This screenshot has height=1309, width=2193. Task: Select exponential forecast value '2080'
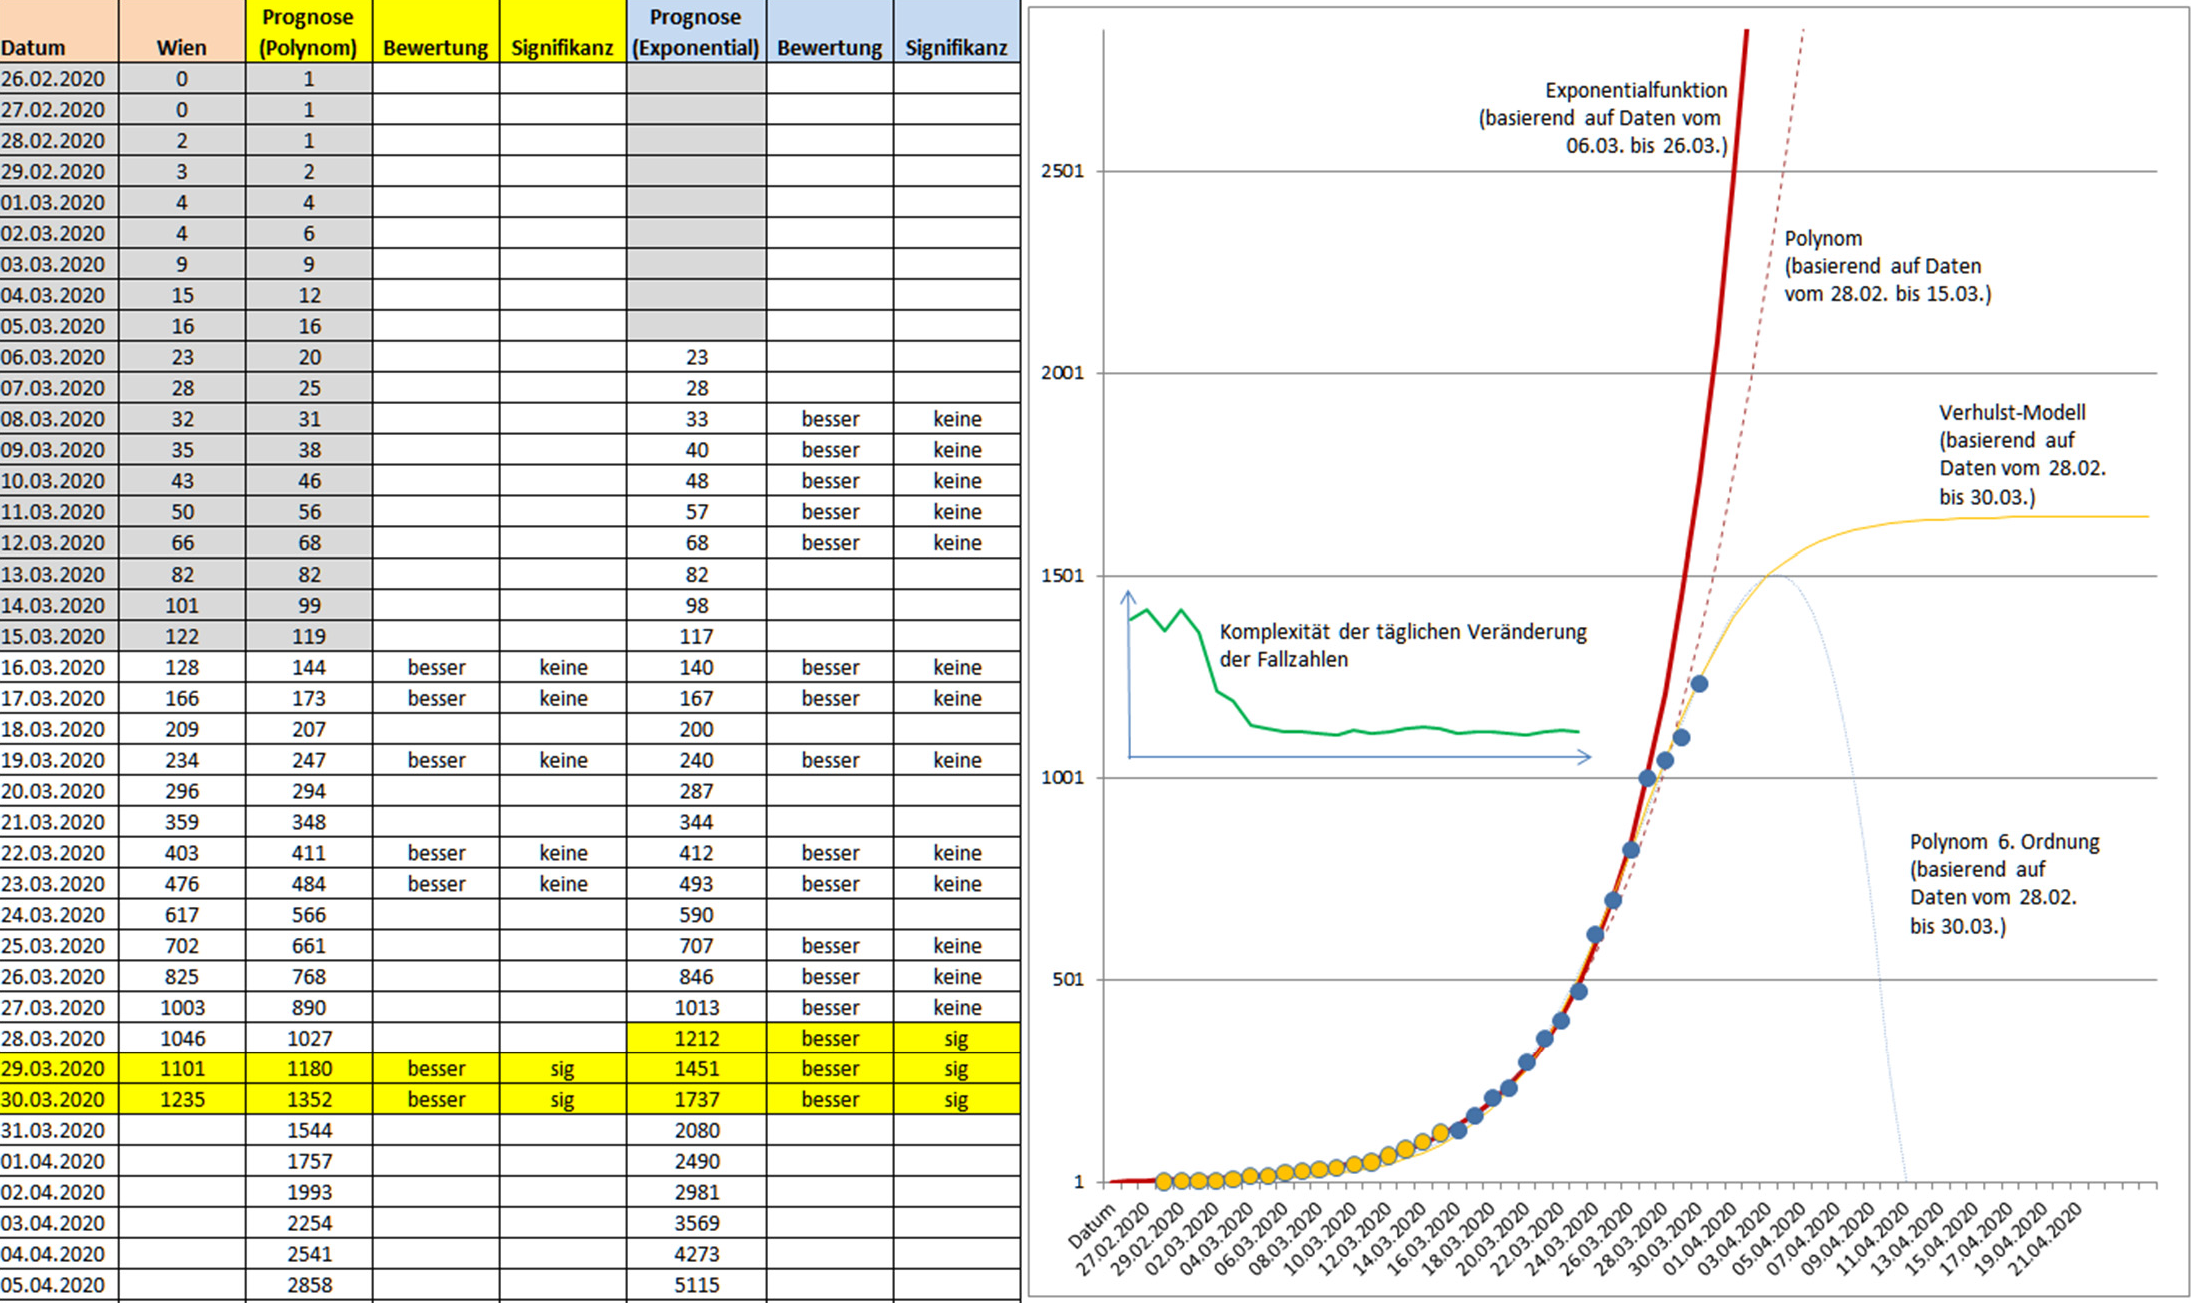pos(696,1130)
